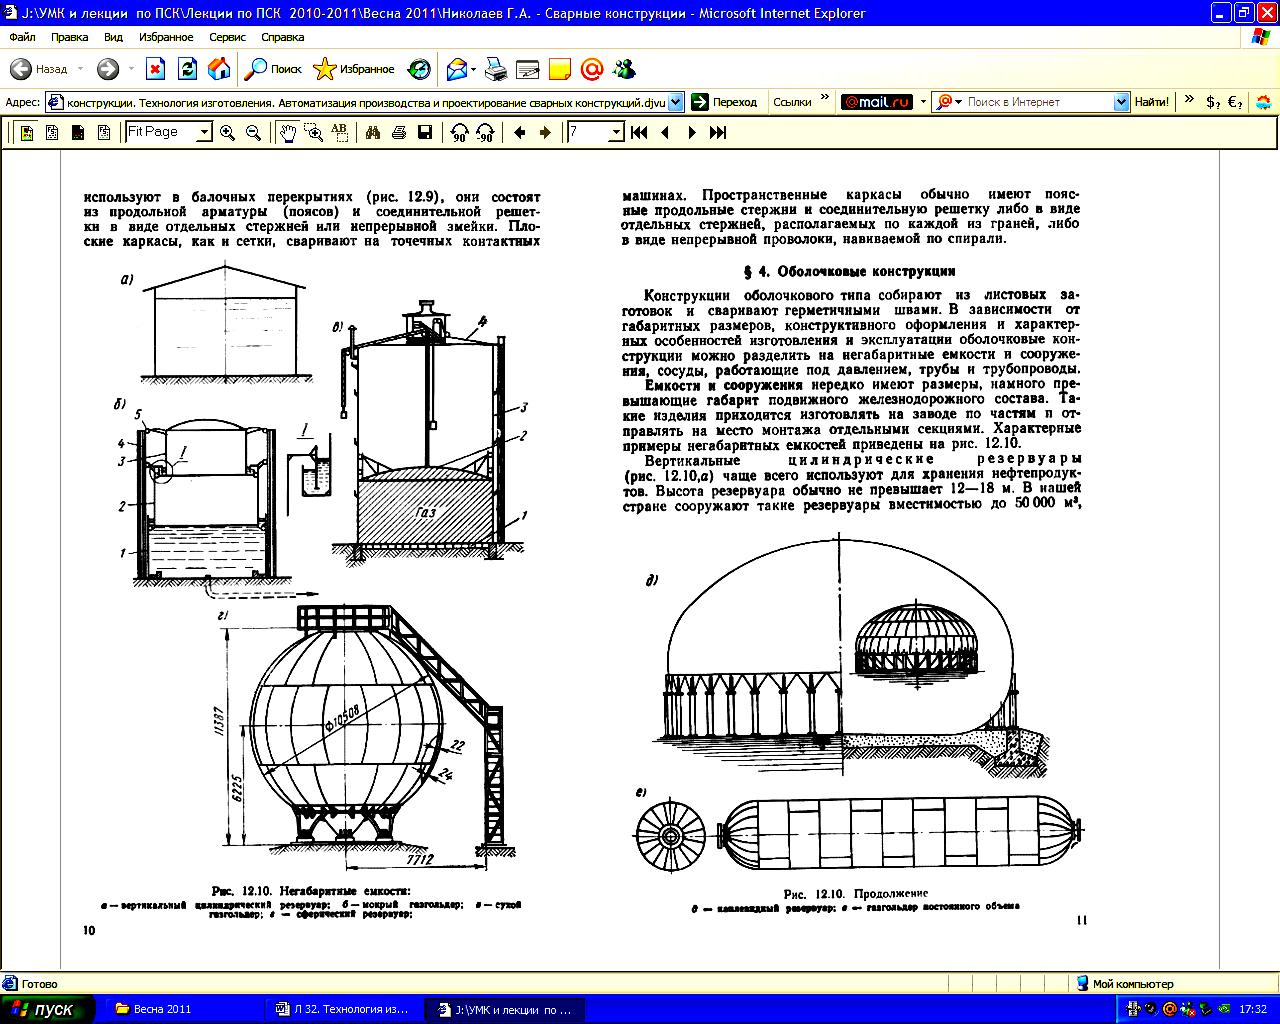Open the Справка menu

282,37
